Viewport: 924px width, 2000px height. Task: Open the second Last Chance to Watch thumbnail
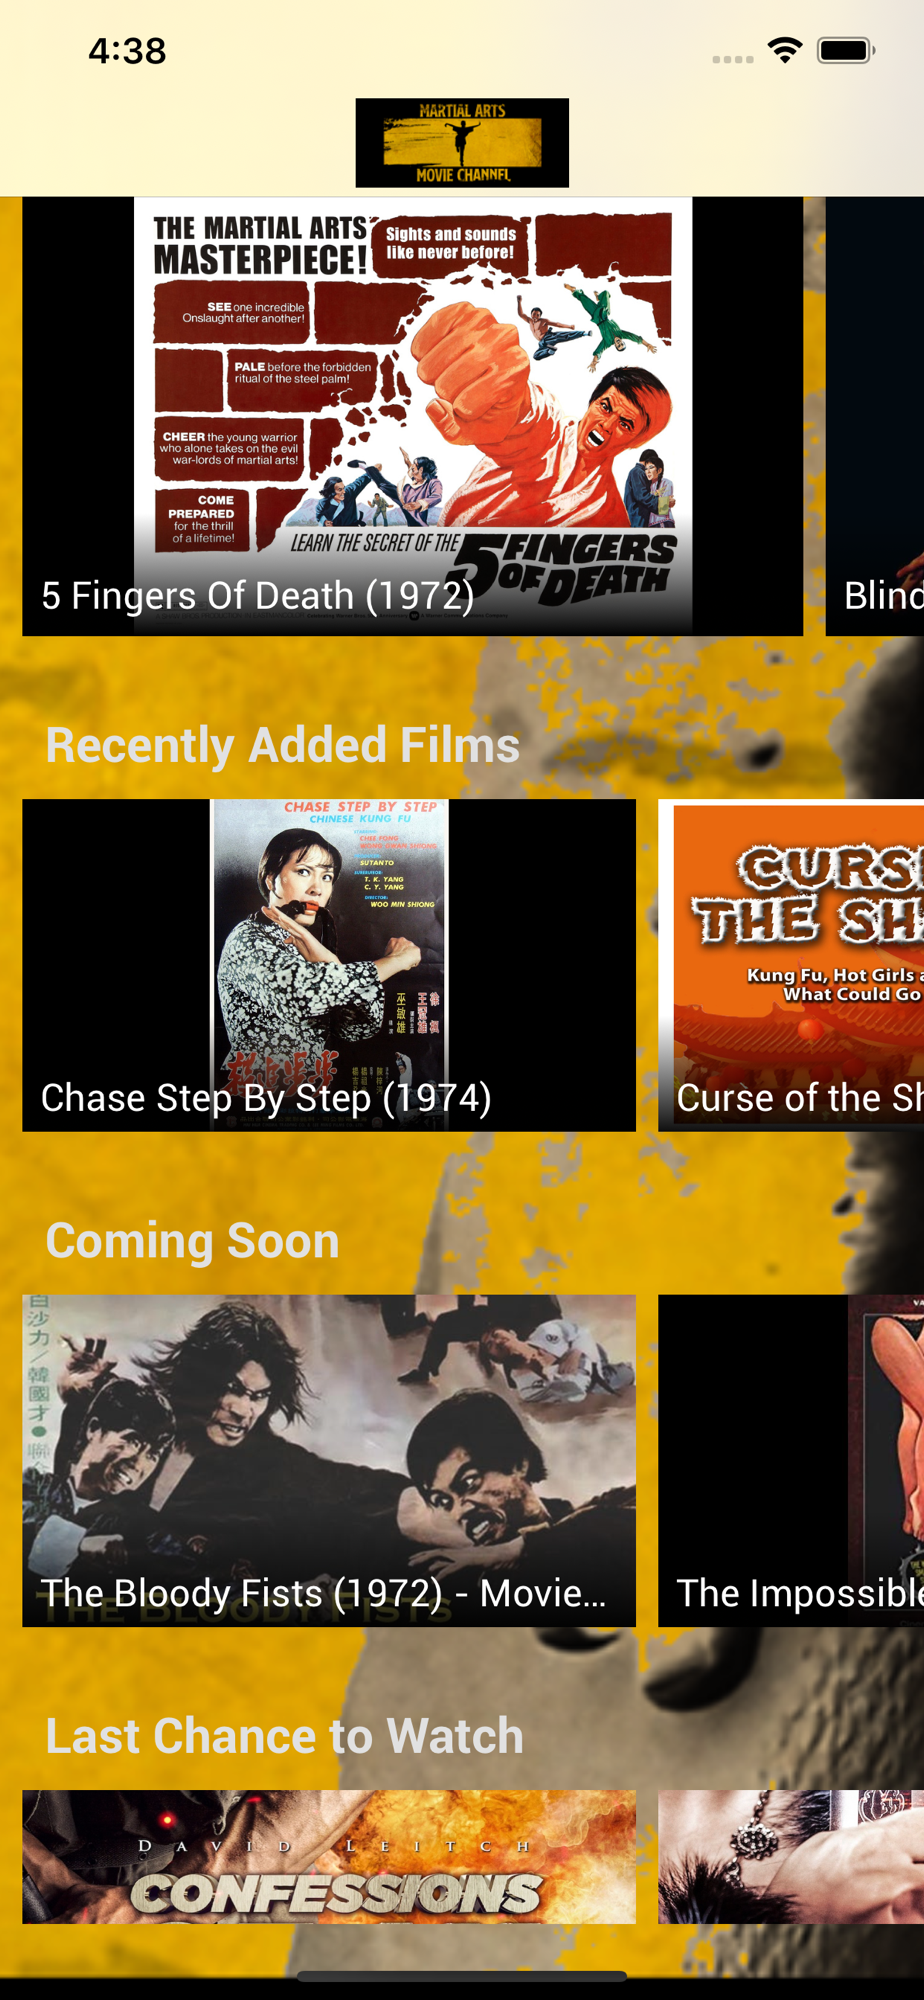point(791,1857)
